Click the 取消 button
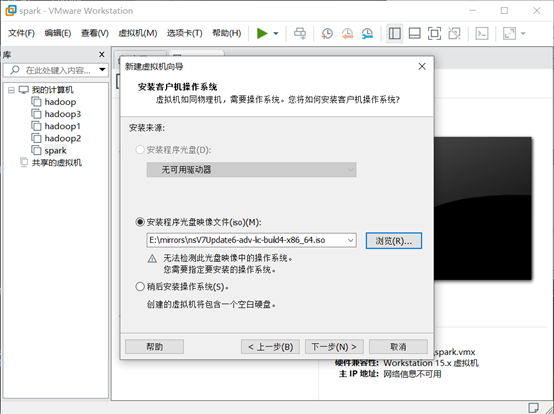This screenshot has width=554, height=414. (398, 347)
